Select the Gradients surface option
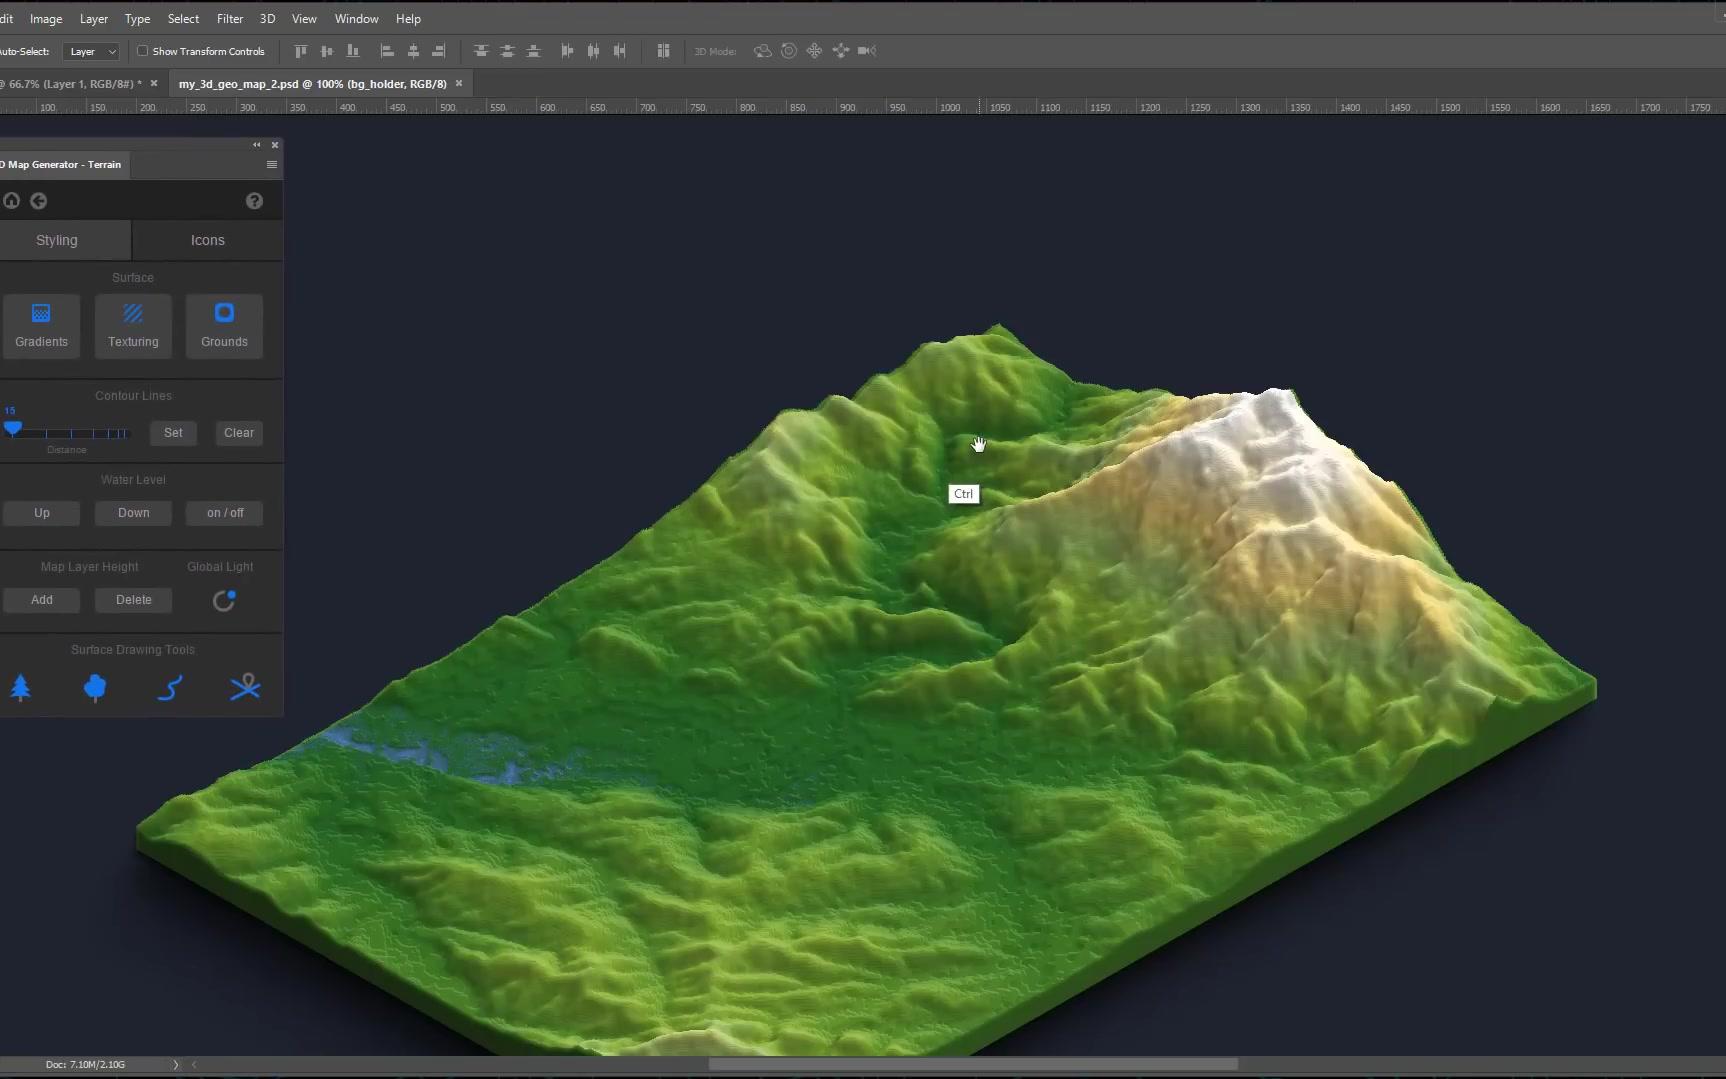This screenshot has width=1726, height=1079. (x=41, y=326)
